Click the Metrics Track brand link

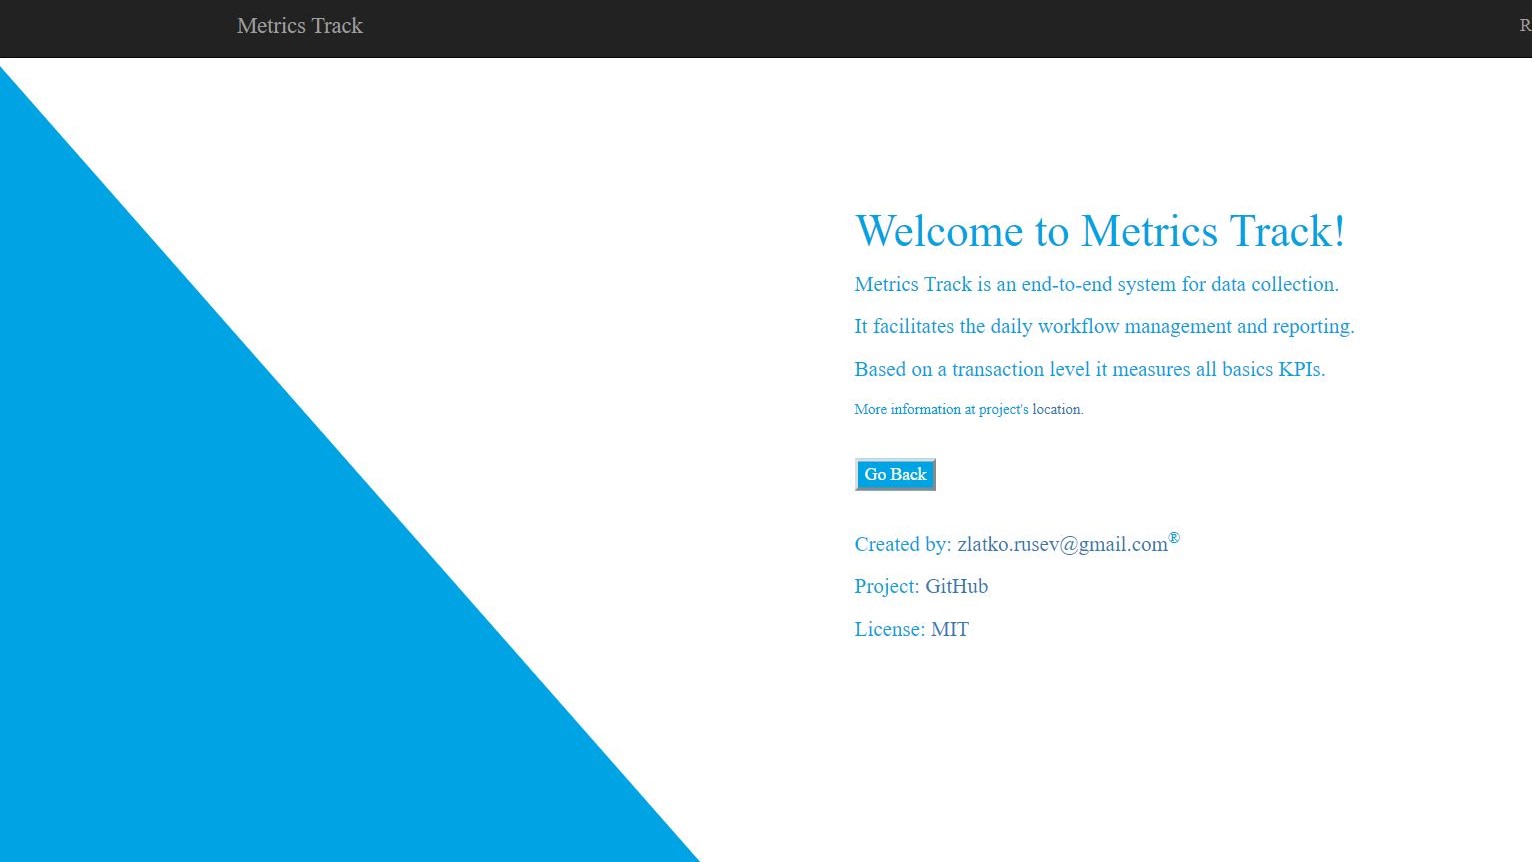click(299, 26)
